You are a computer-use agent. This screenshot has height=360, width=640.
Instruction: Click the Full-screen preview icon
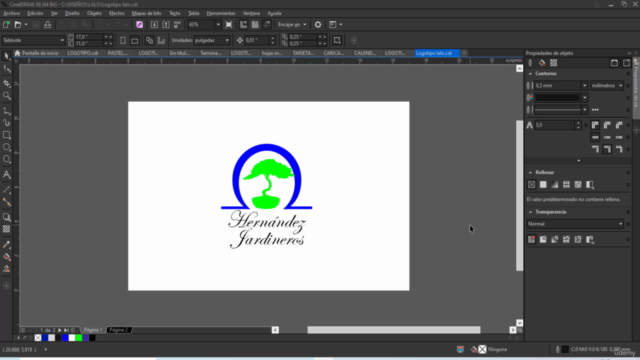click(229, 24)
